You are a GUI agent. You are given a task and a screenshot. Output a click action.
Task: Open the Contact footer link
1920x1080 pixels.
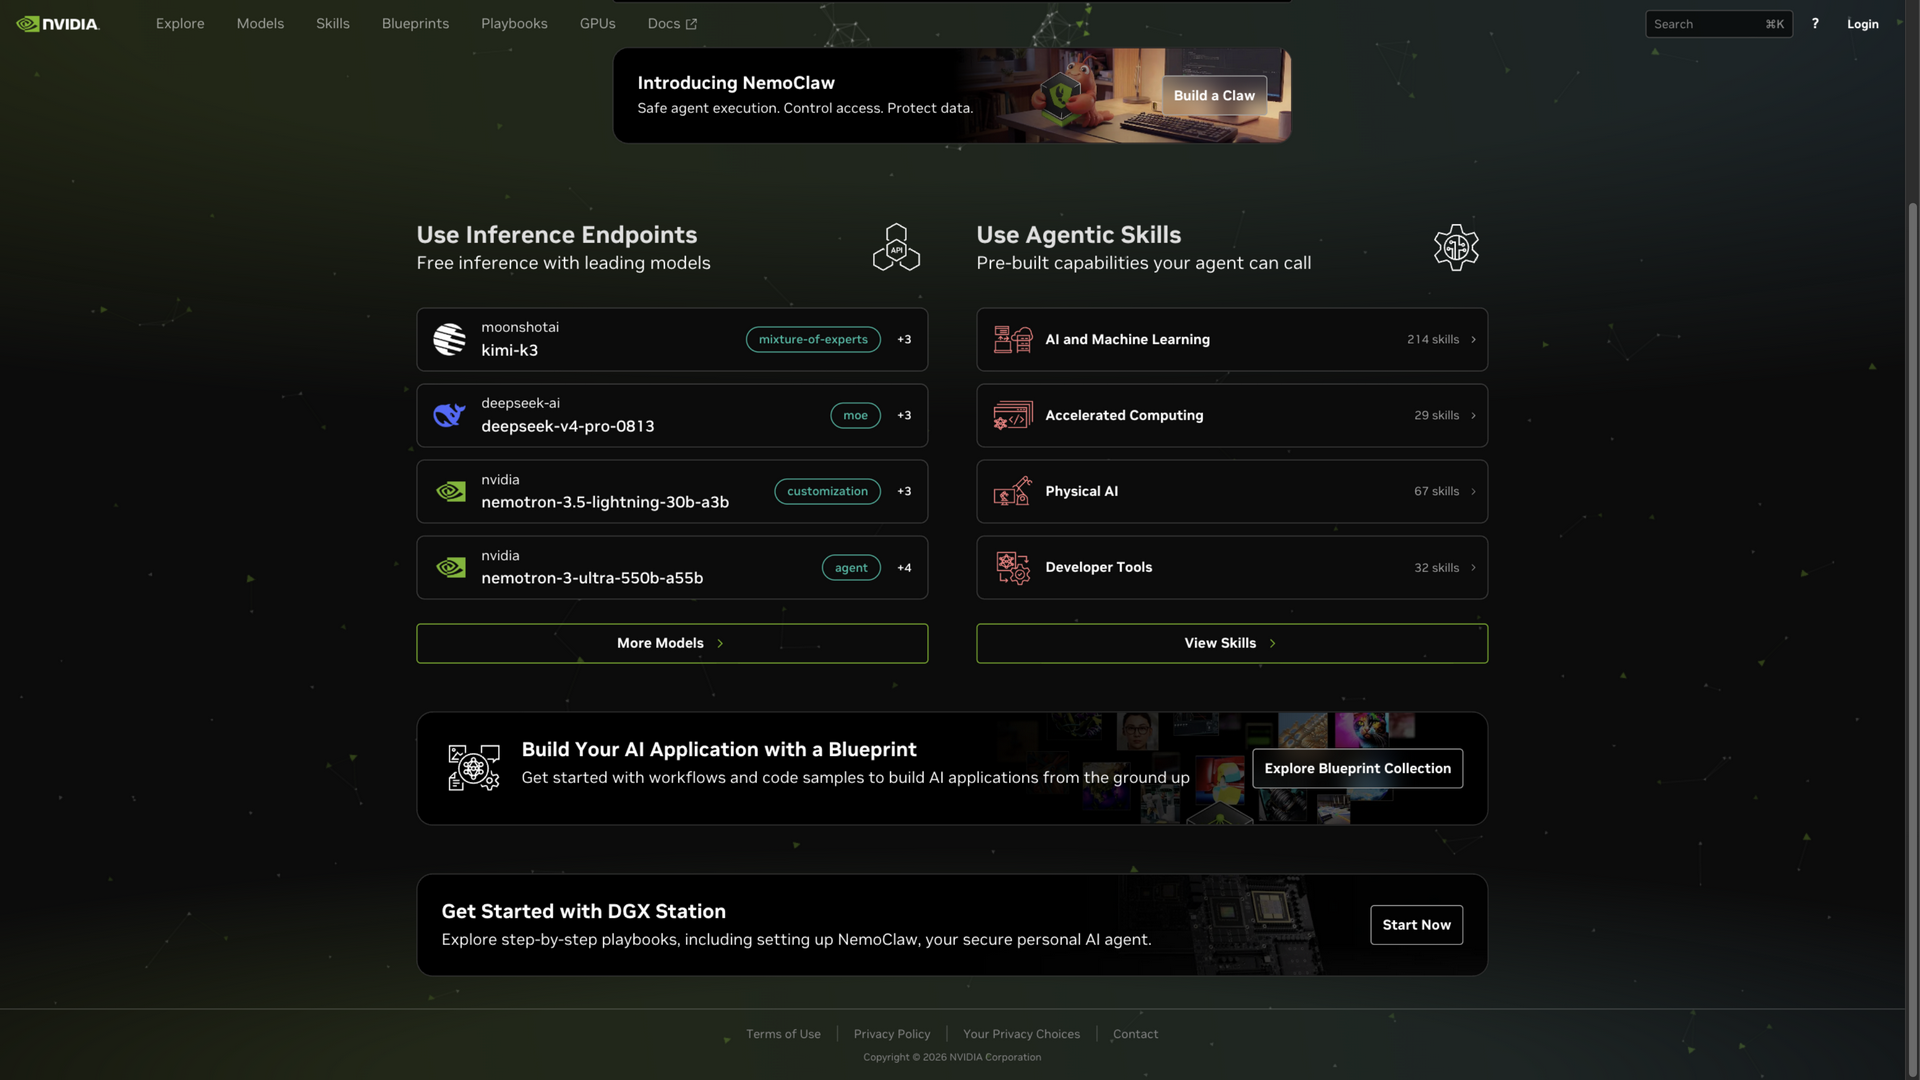tap(1135, 1034)
